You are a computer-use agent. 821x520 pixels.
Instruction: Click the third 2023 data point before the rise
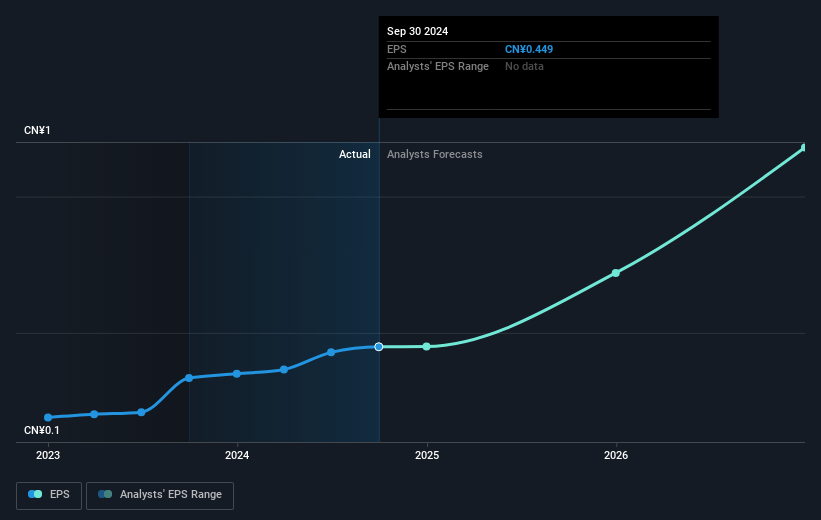pyautogui.click(x=141, y=413)
